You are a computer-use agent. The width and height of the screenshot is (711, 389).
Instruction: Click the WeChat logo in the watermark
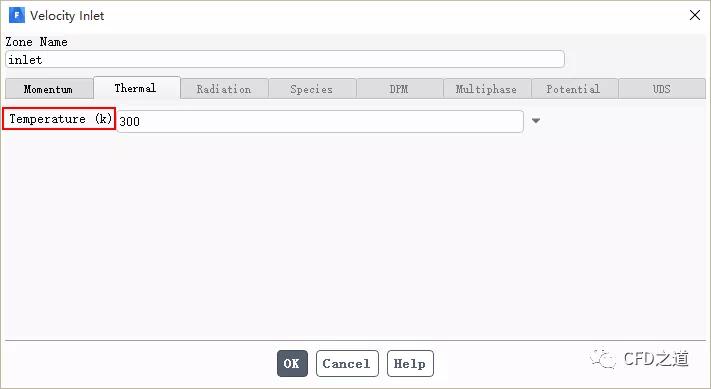click(603, 359)
